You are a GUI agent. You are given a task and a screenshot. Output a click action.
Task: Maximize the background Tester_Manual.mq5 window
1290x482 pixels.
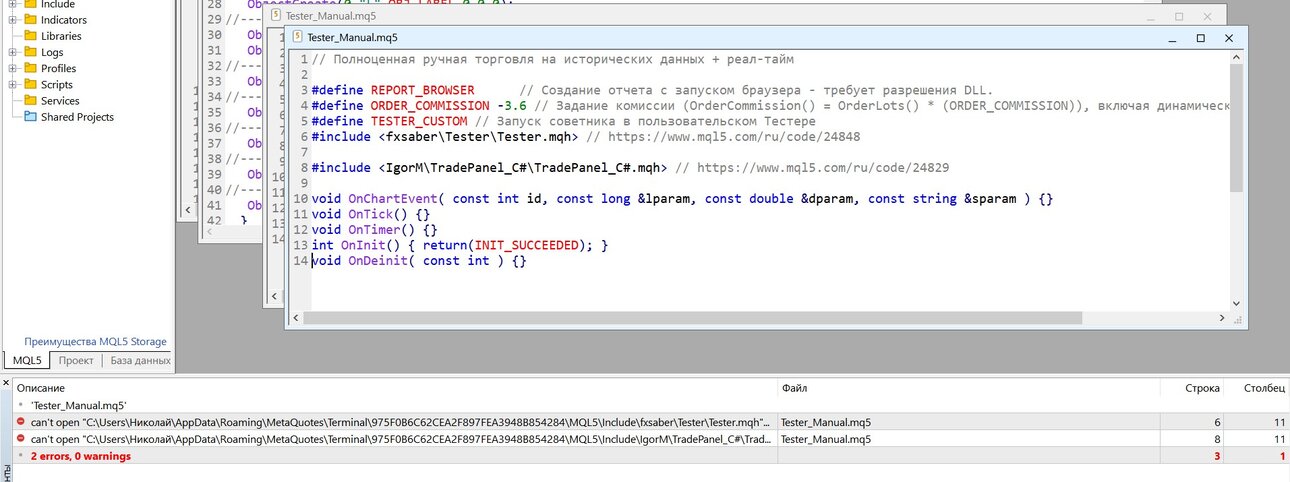[1179, 17]
